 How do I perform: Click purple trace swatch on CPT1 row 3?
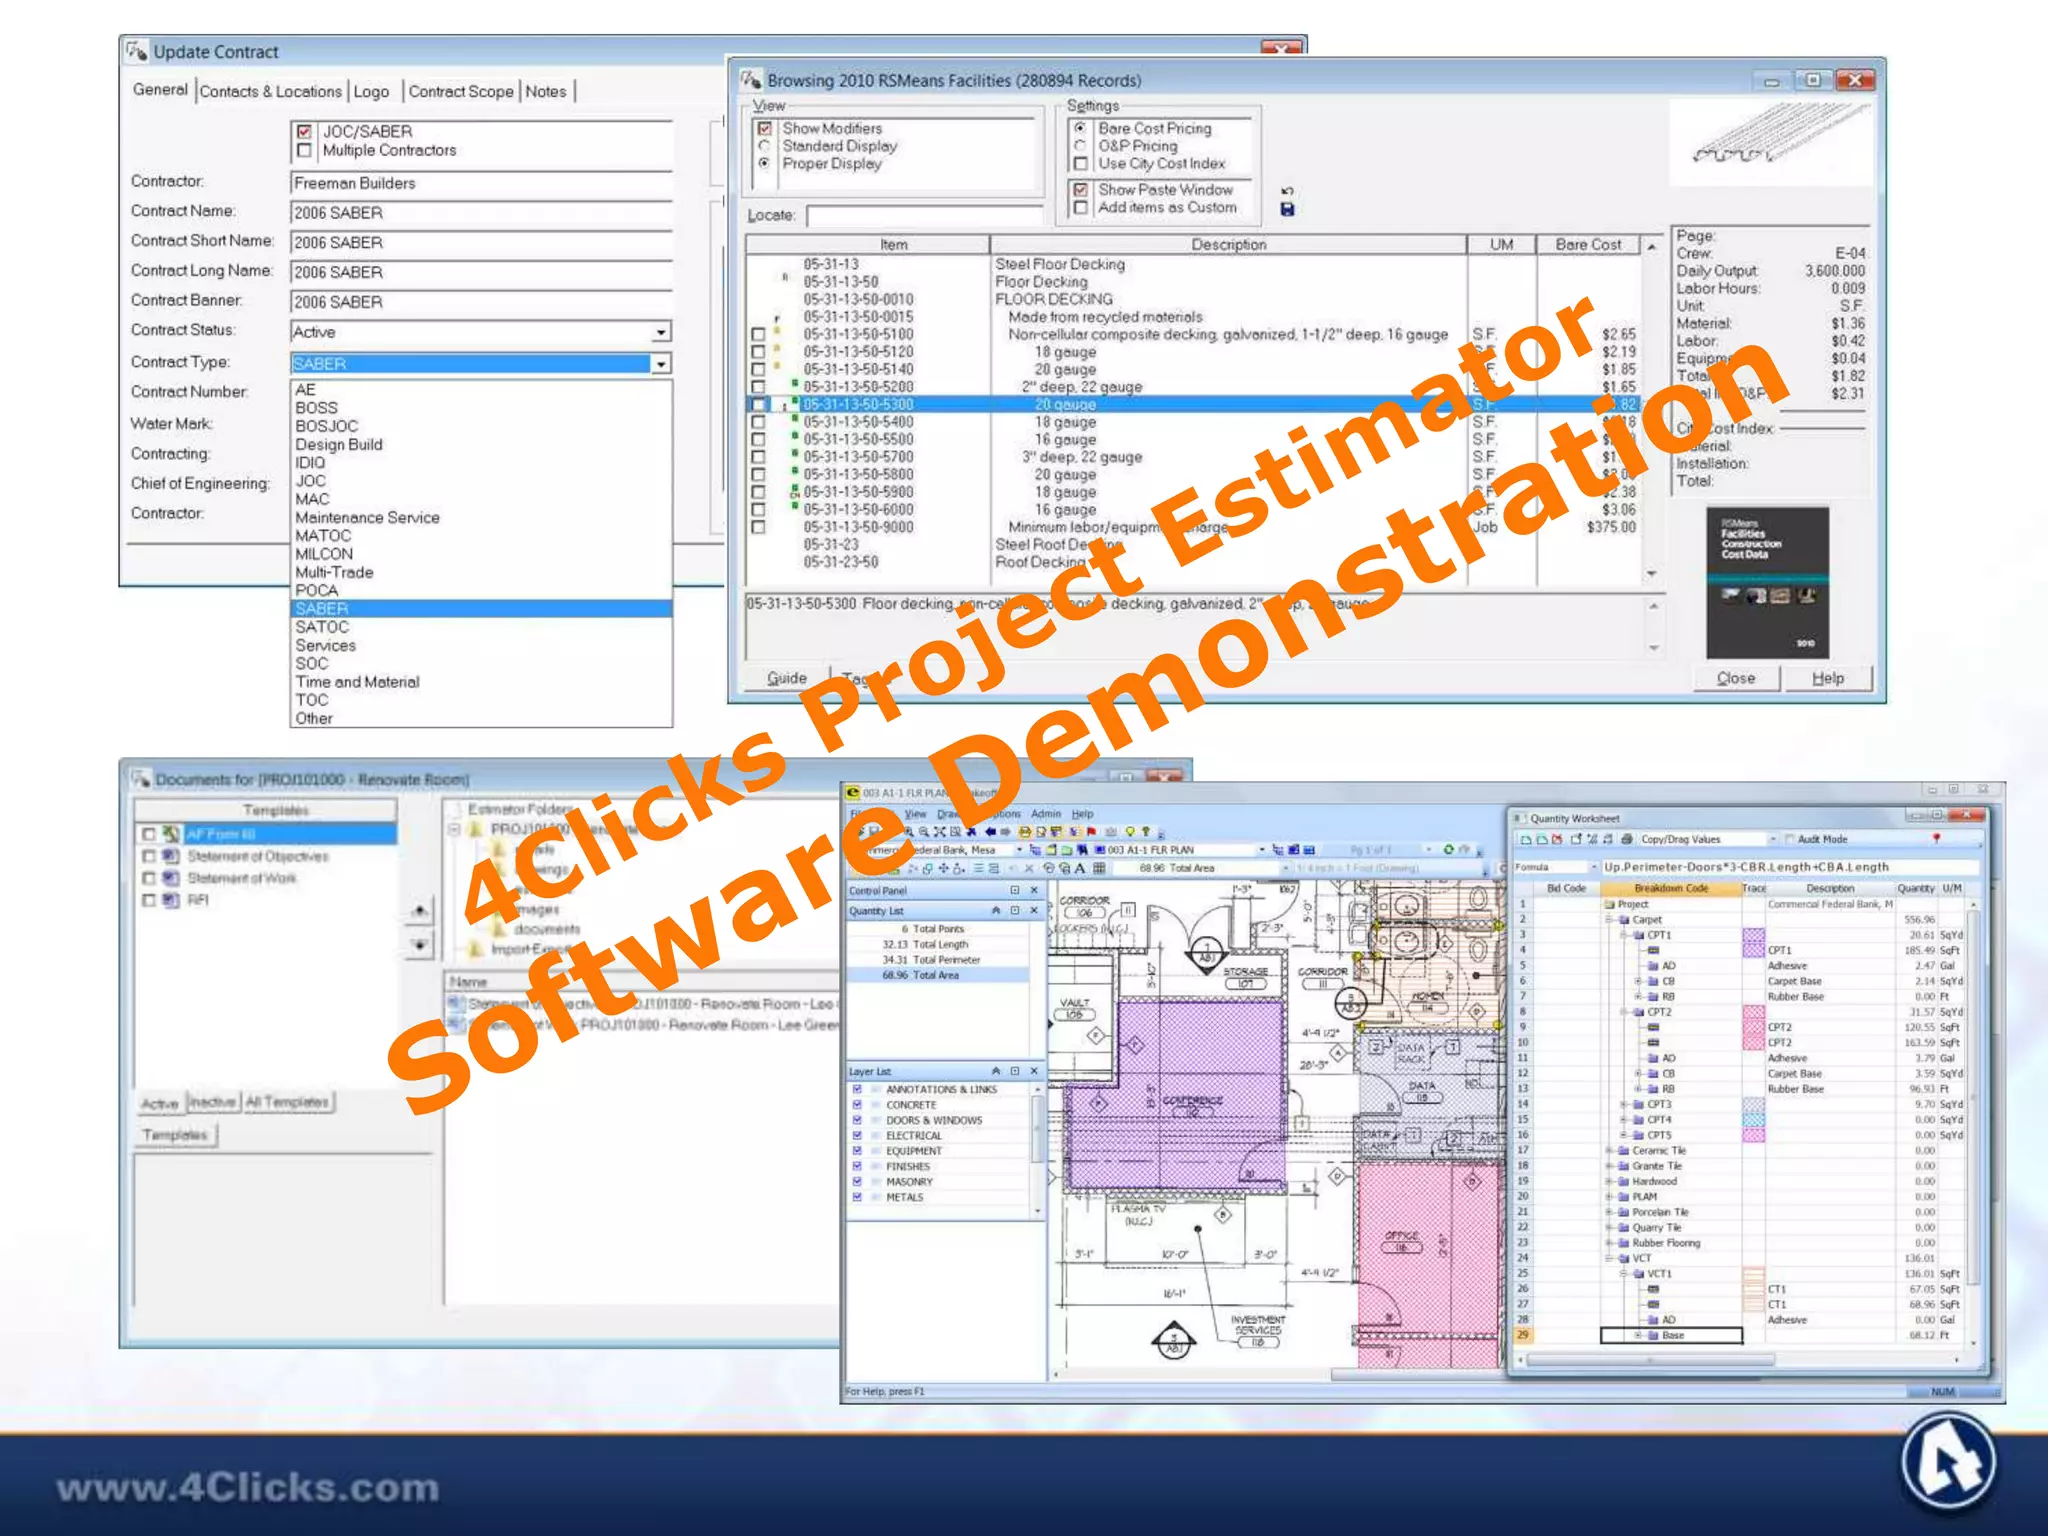pos(1754,935)
